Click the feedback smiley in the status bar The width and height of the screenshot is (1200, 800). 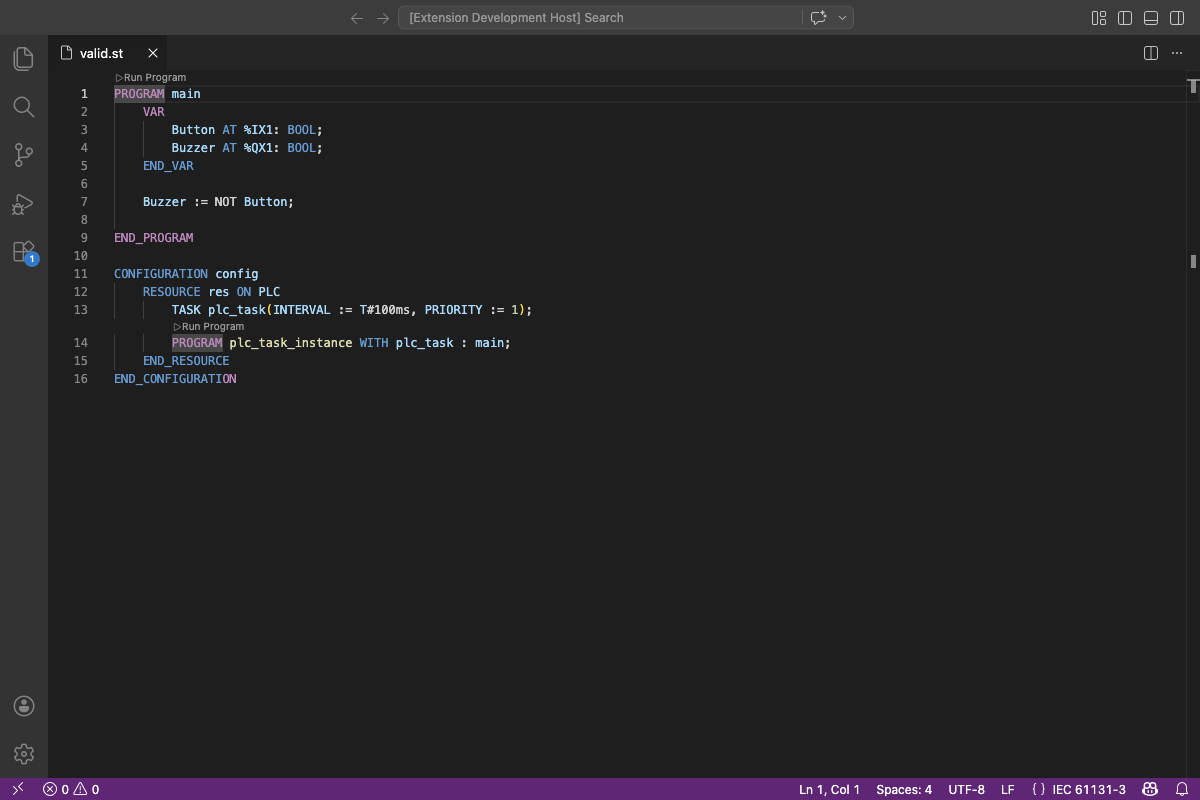1150,789
